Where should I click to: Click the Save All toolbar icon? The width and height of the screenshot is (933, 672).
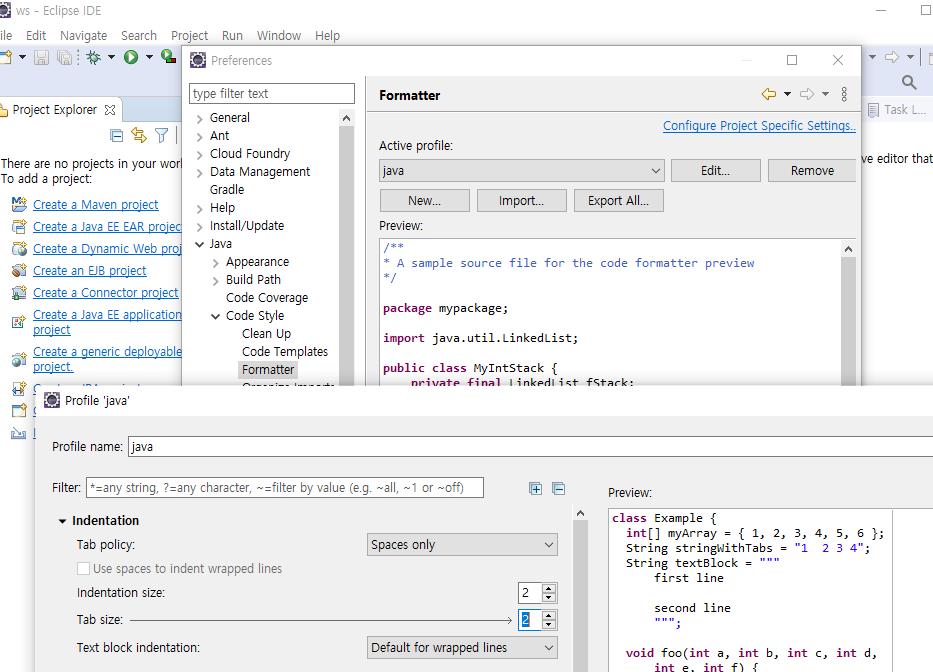(64, 58)
